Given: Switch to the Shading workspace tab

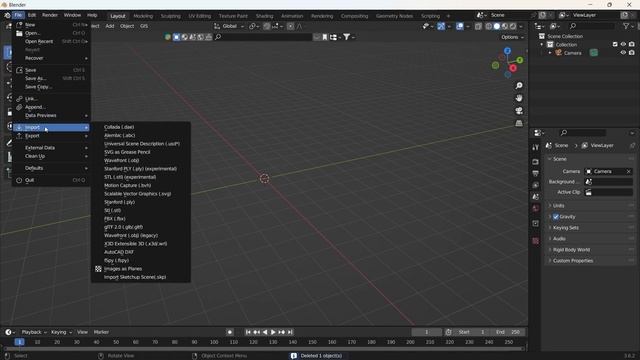Looking at the screenshot, I should coord(264,16).
